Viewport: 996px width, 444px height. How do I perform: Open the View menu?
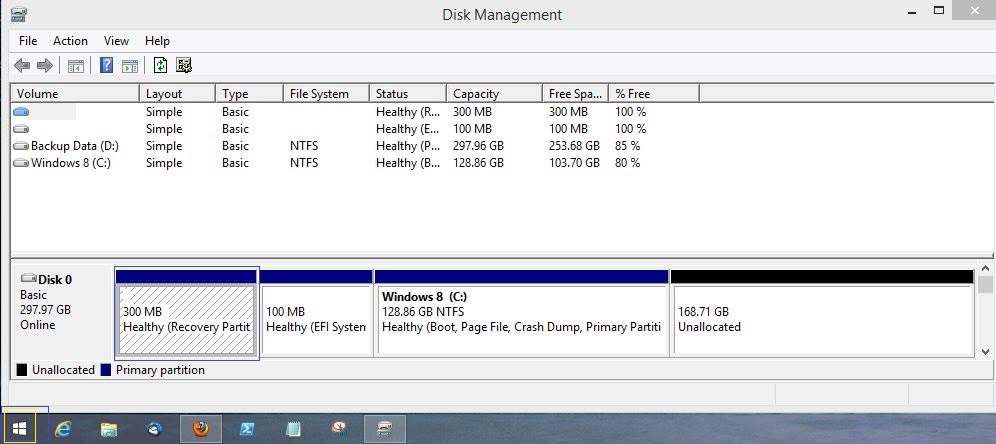(x=116, y=41)
